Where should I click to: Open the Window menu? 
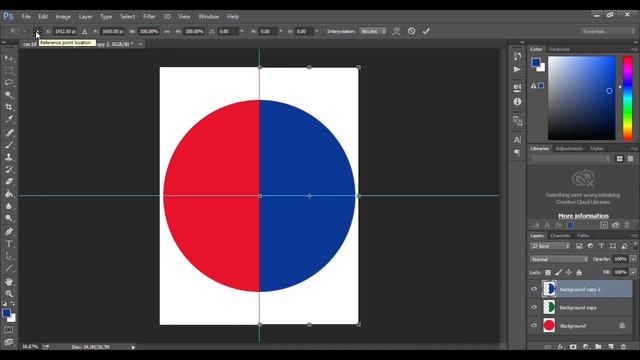[209, 17]
